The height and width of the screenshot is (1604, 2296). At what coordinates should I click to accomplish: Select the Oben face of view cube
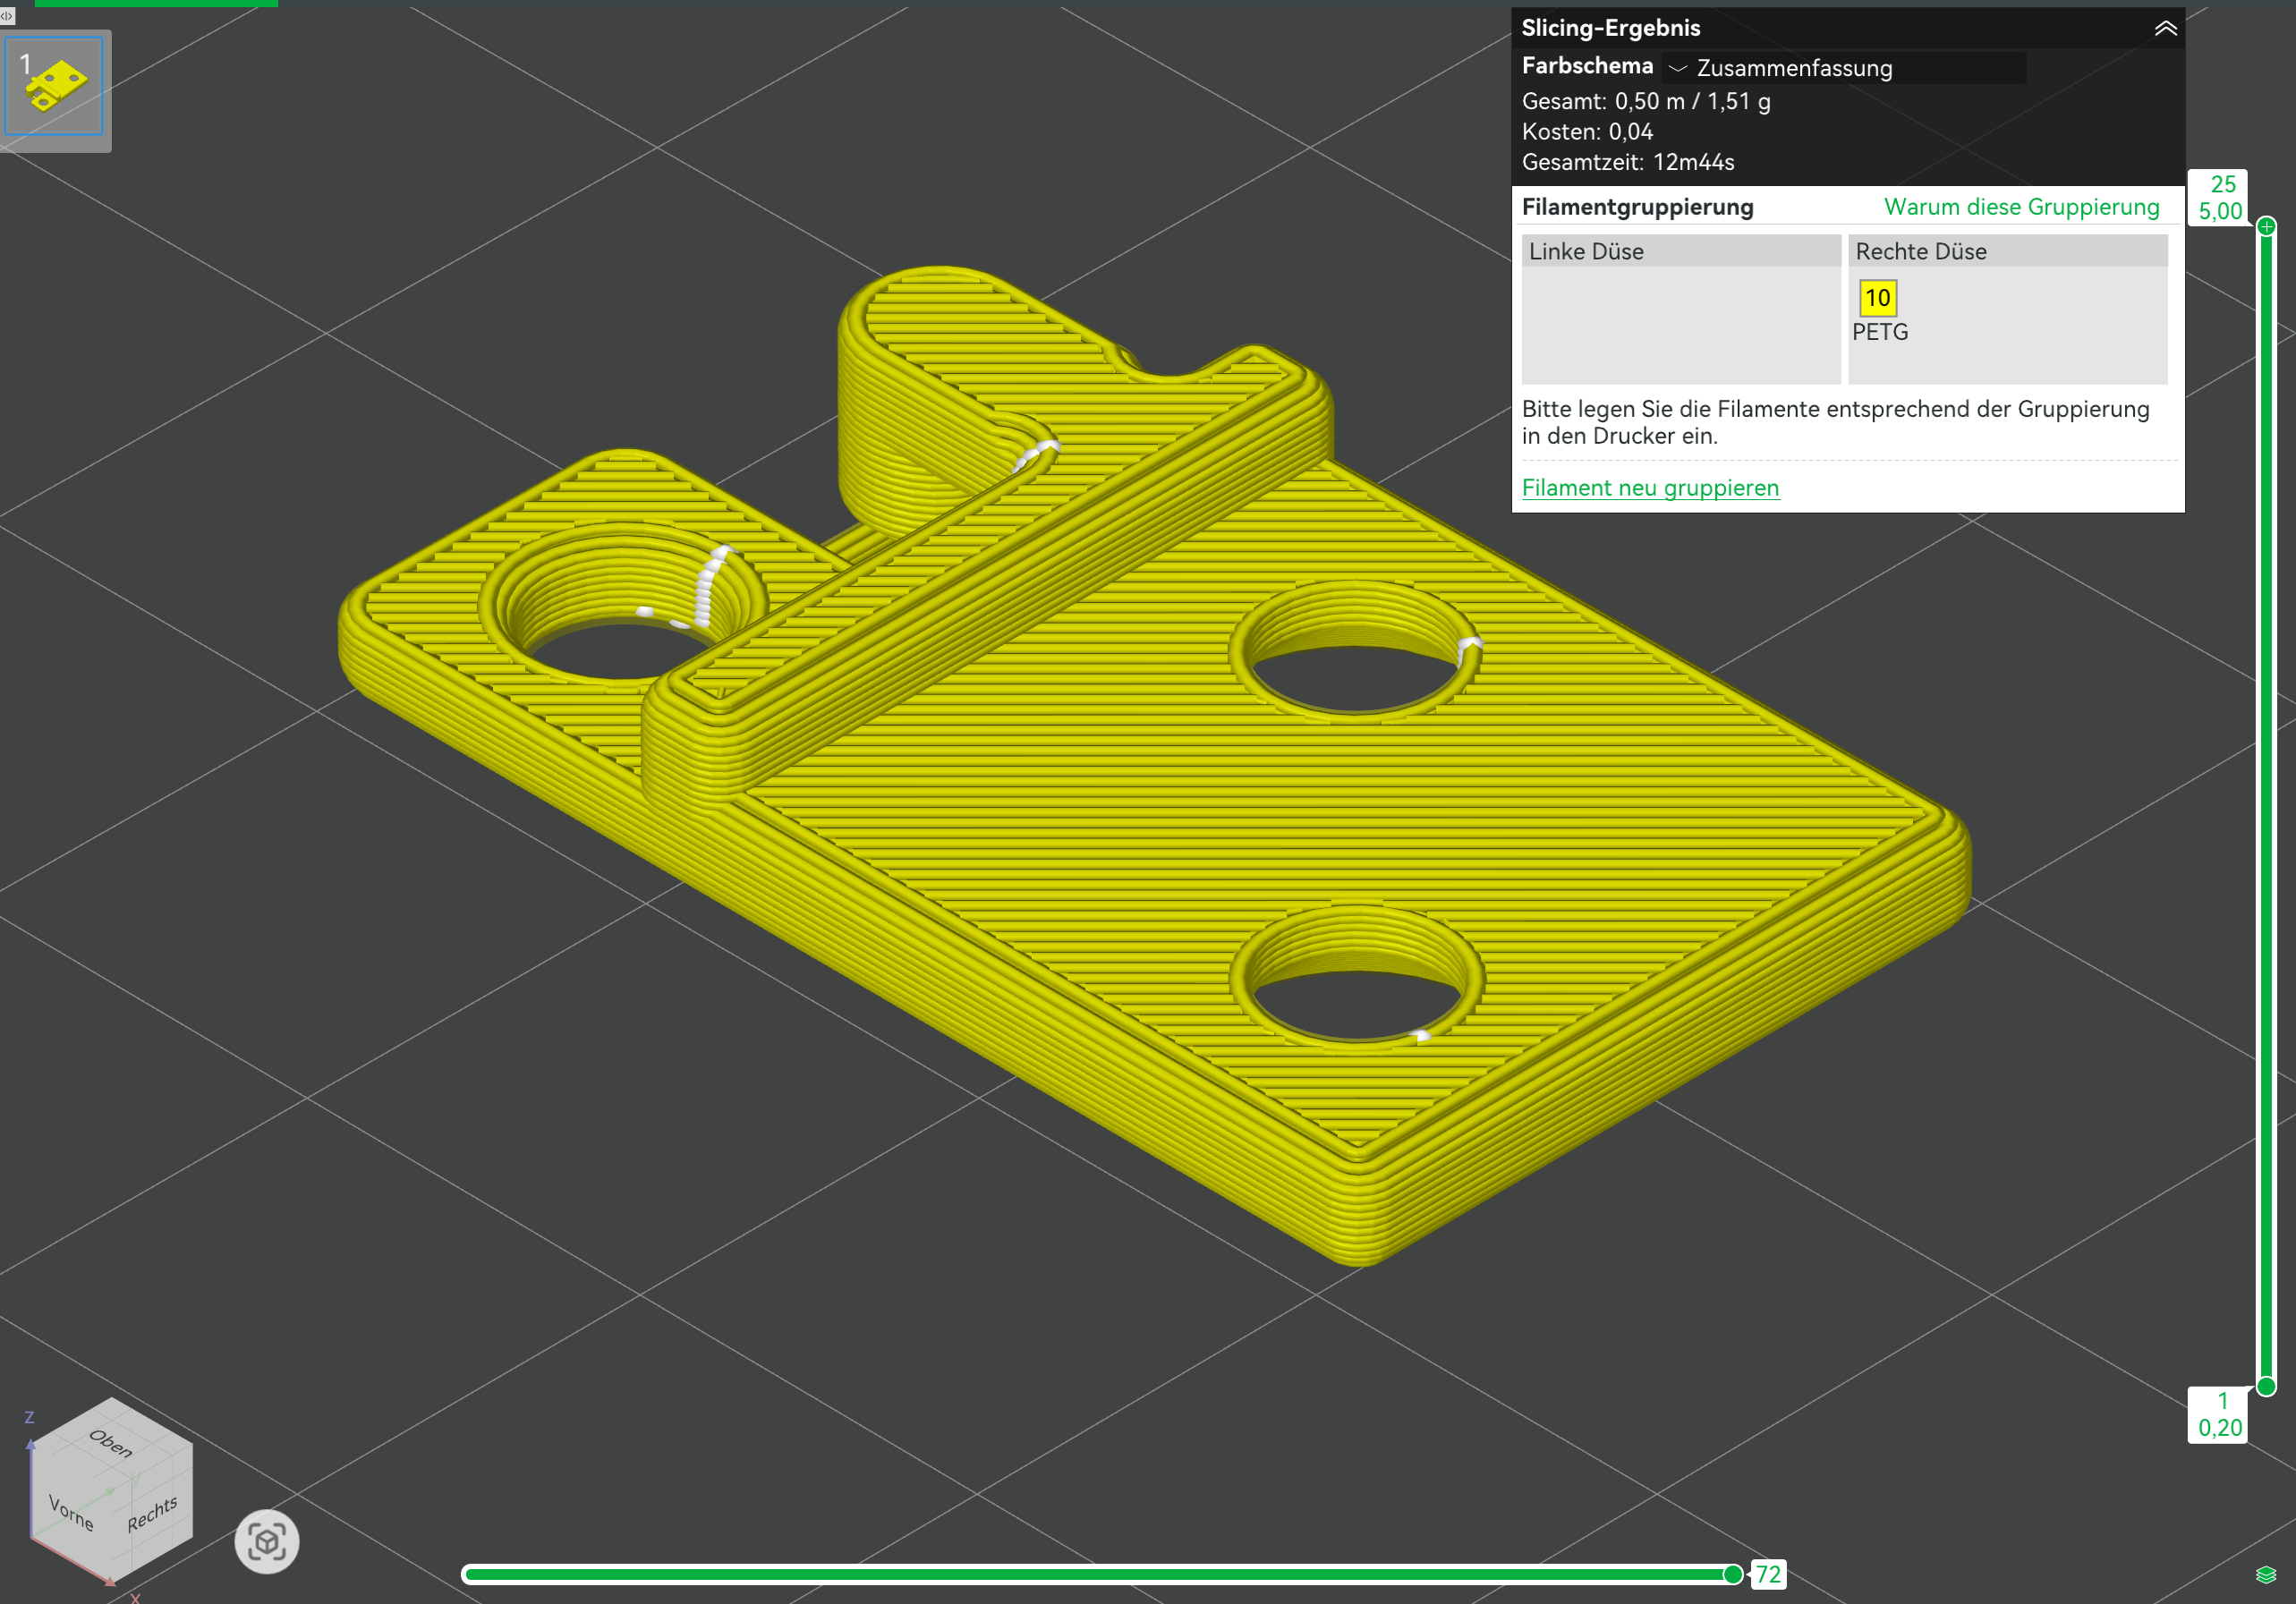pos(110,1443)
